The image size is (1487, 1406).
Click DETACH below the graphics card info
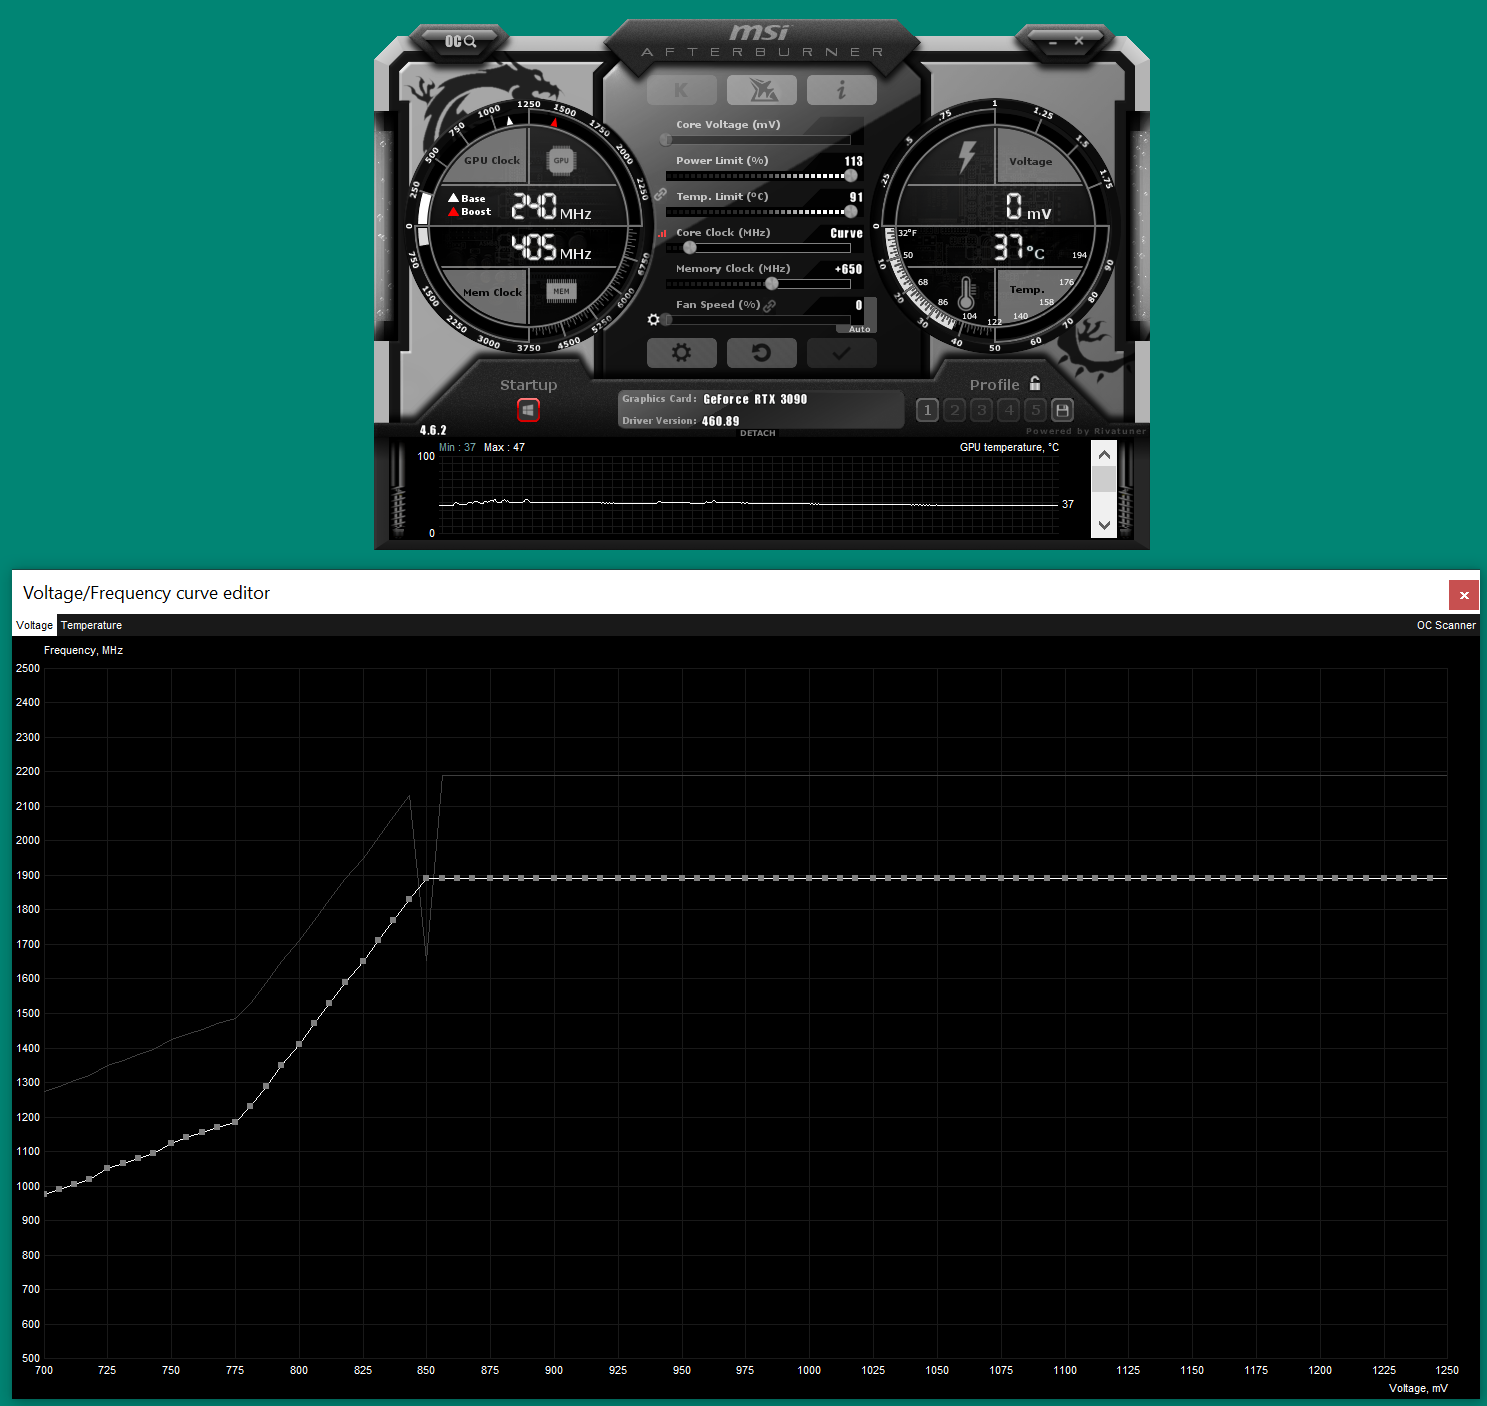coord(758,433)
